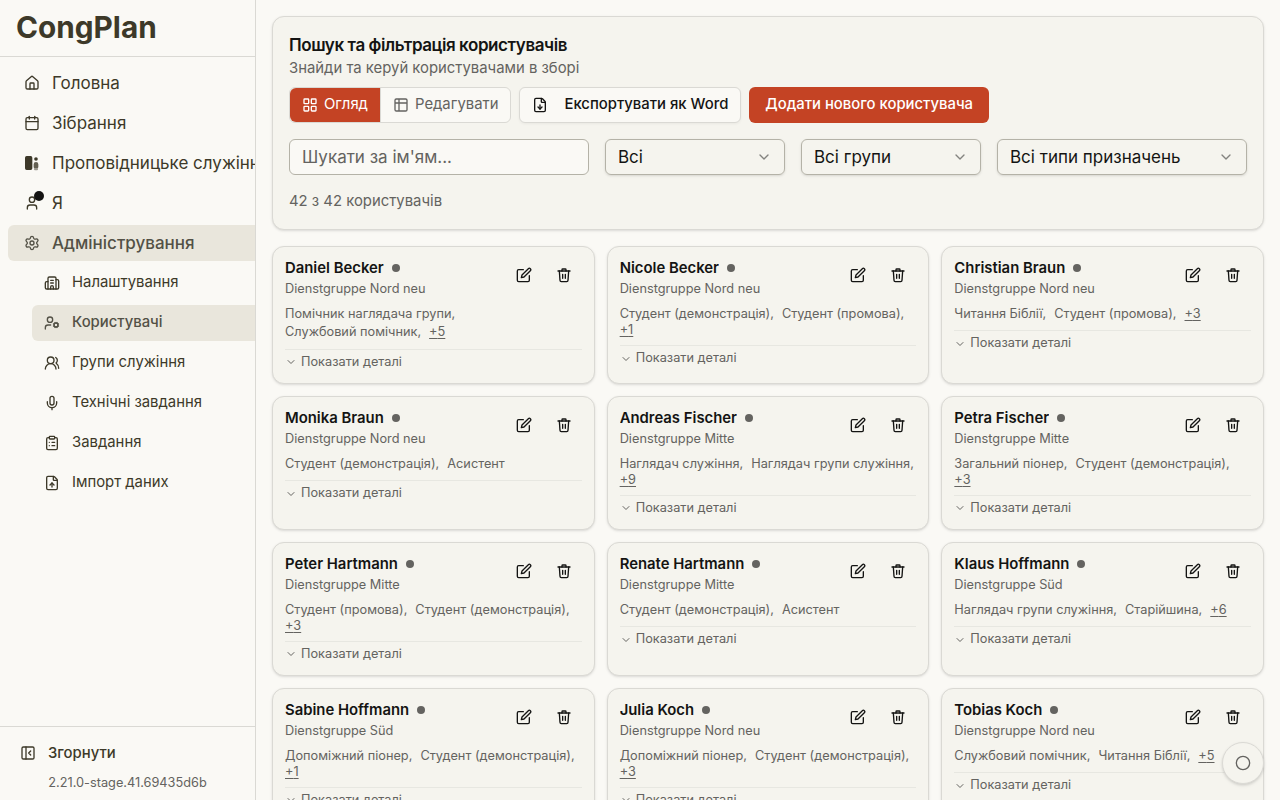Viewport: 1280px width, 800px height.
Task: Expand Показати деталі for Peter Hartmann
Action: pos(344,653)
